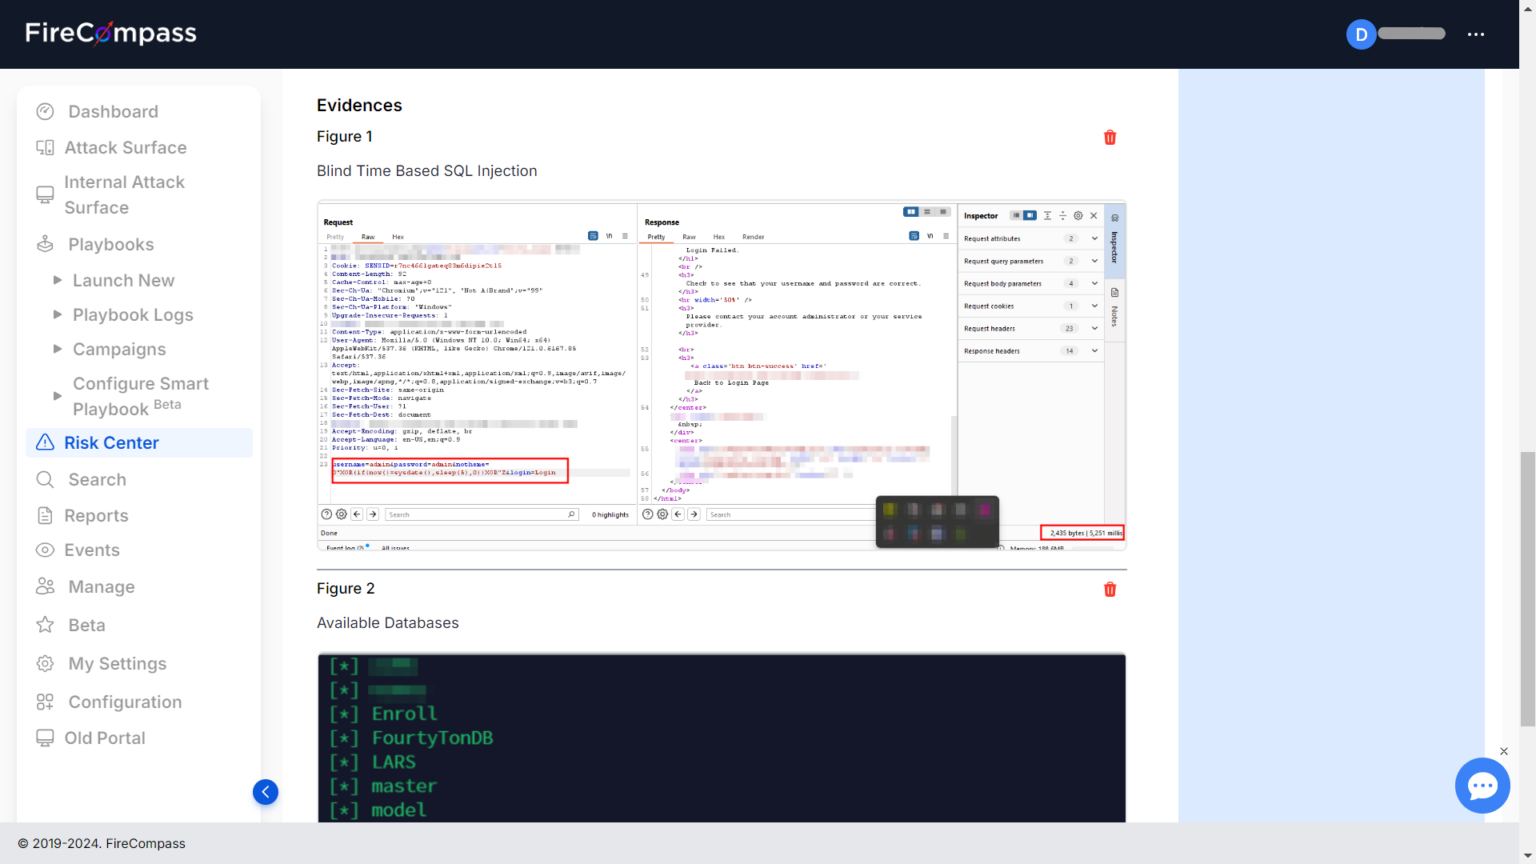The width and height of the screenshot is (1536, 864).
Task: Delete Figure 1 using its trash icon
Action: (1110, 137)
